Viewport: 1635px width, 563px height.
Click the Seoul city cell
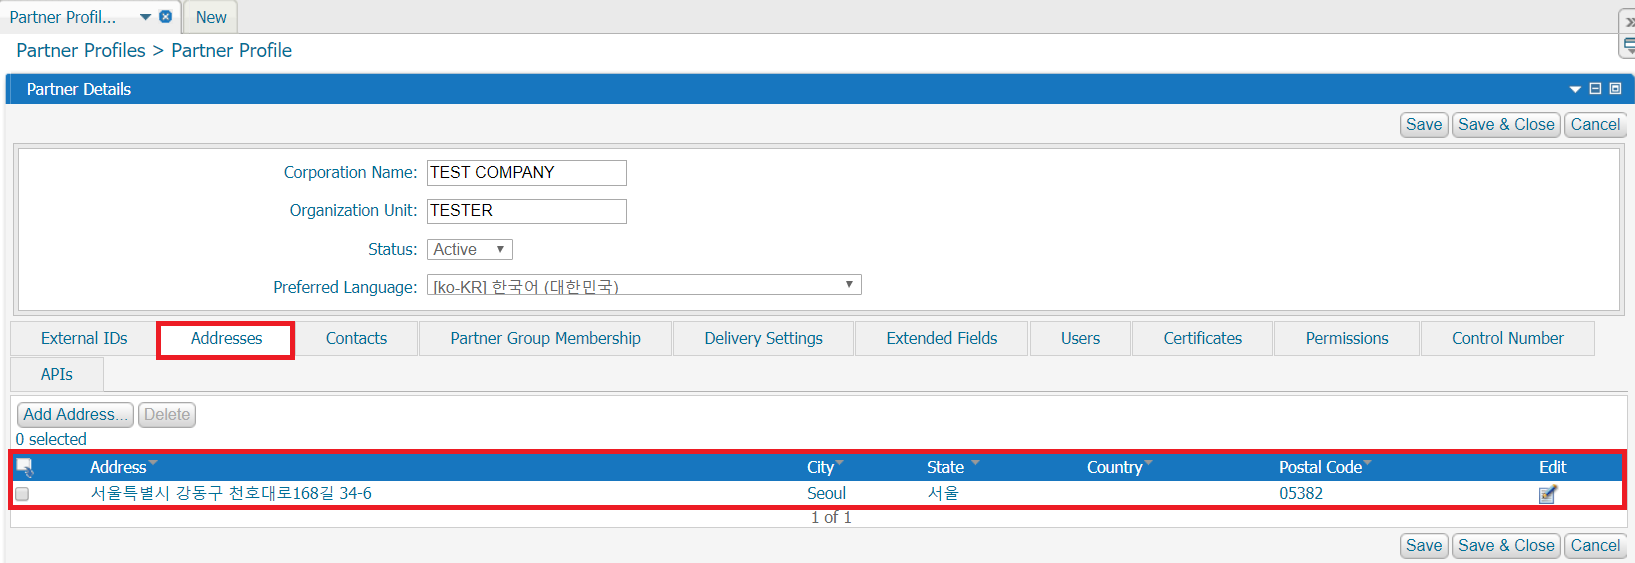pos(826,493)
